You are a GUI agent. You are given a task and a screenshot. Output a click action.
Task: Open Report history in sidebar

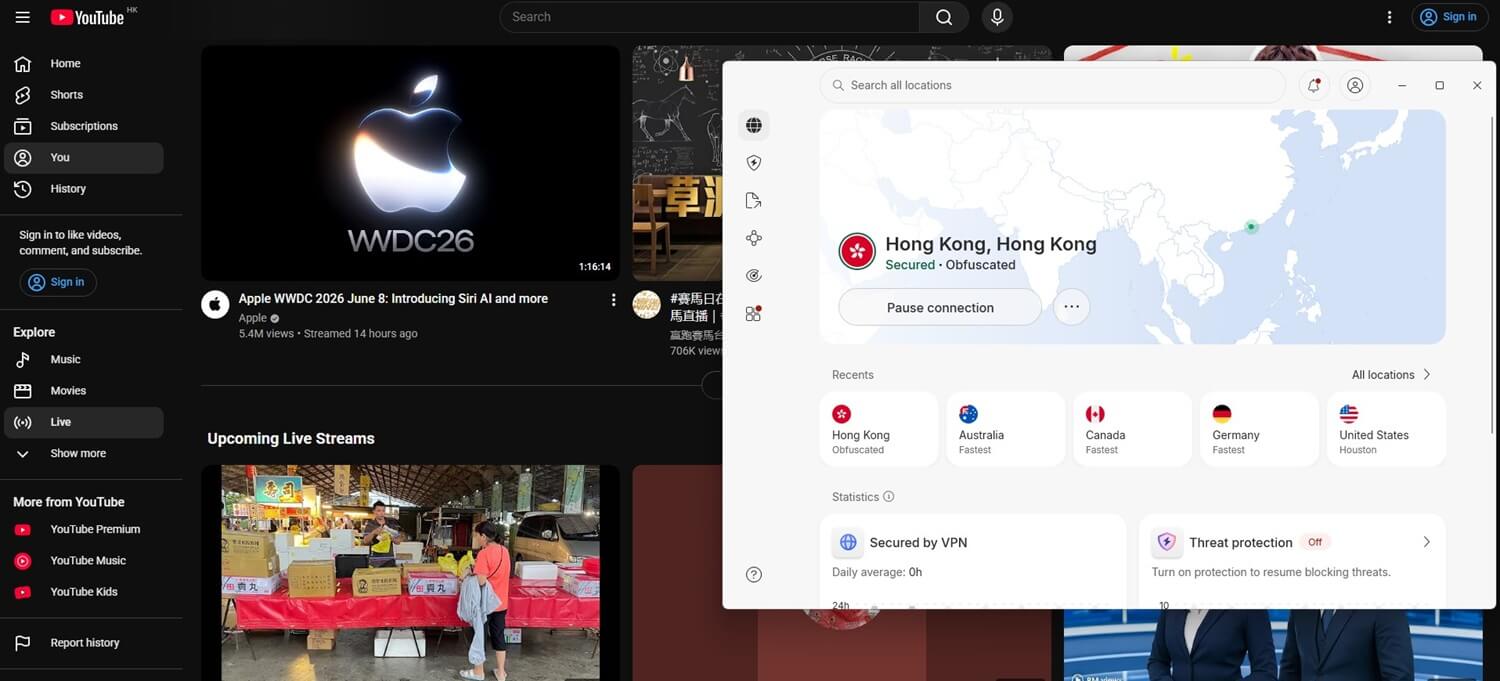point(84,643)
